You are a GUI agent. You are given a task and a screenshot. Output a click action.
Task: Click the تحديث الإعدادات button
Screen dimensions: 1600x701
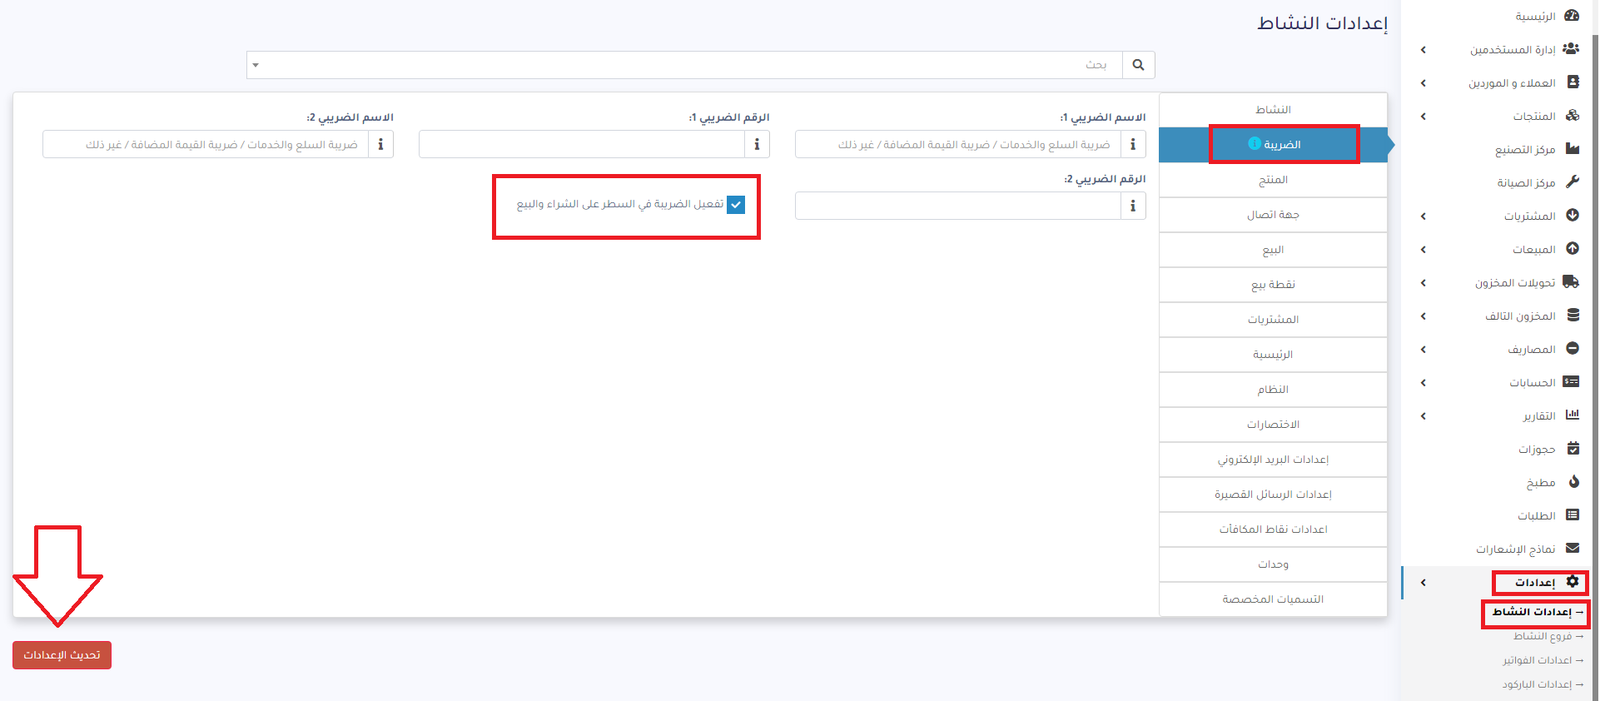[62, 655]
